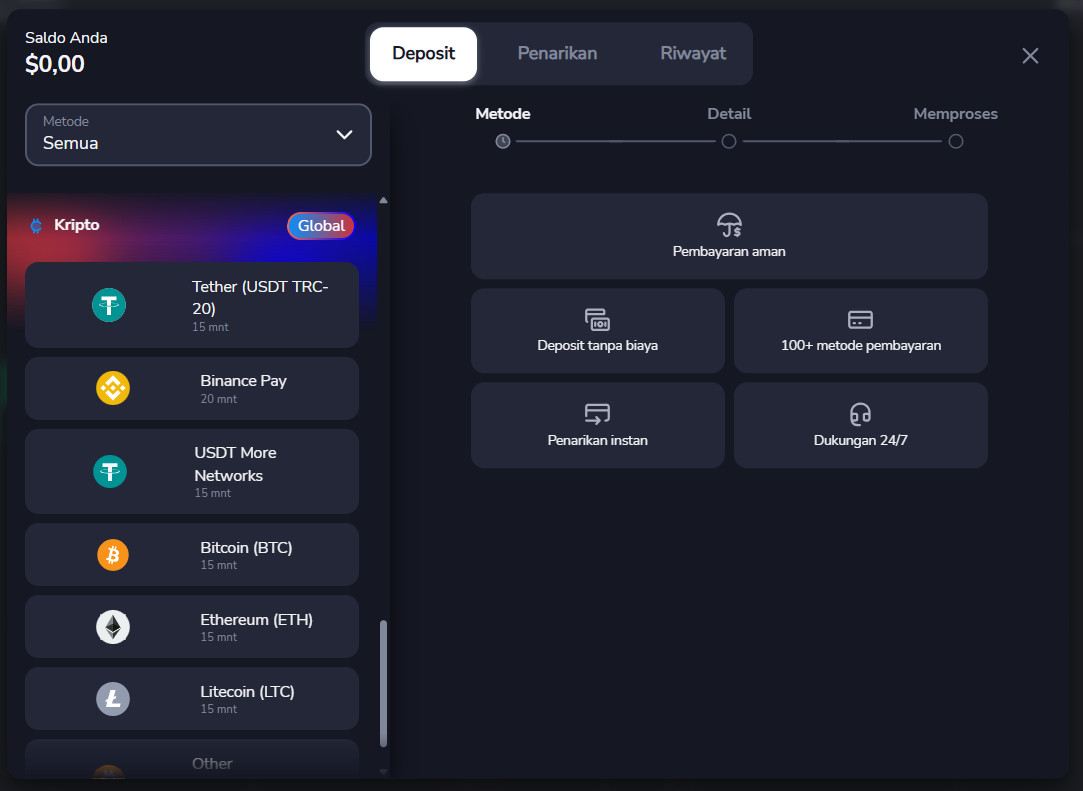Choose Ethereum (ETH) payment method

(256, 627)
